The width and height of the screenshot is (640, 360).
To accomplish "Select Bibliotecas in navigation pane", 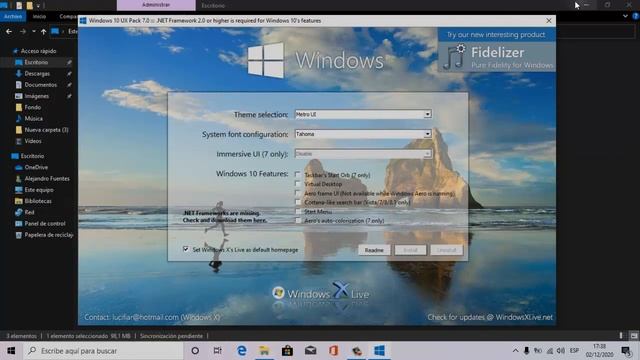I will click(38, 201).
